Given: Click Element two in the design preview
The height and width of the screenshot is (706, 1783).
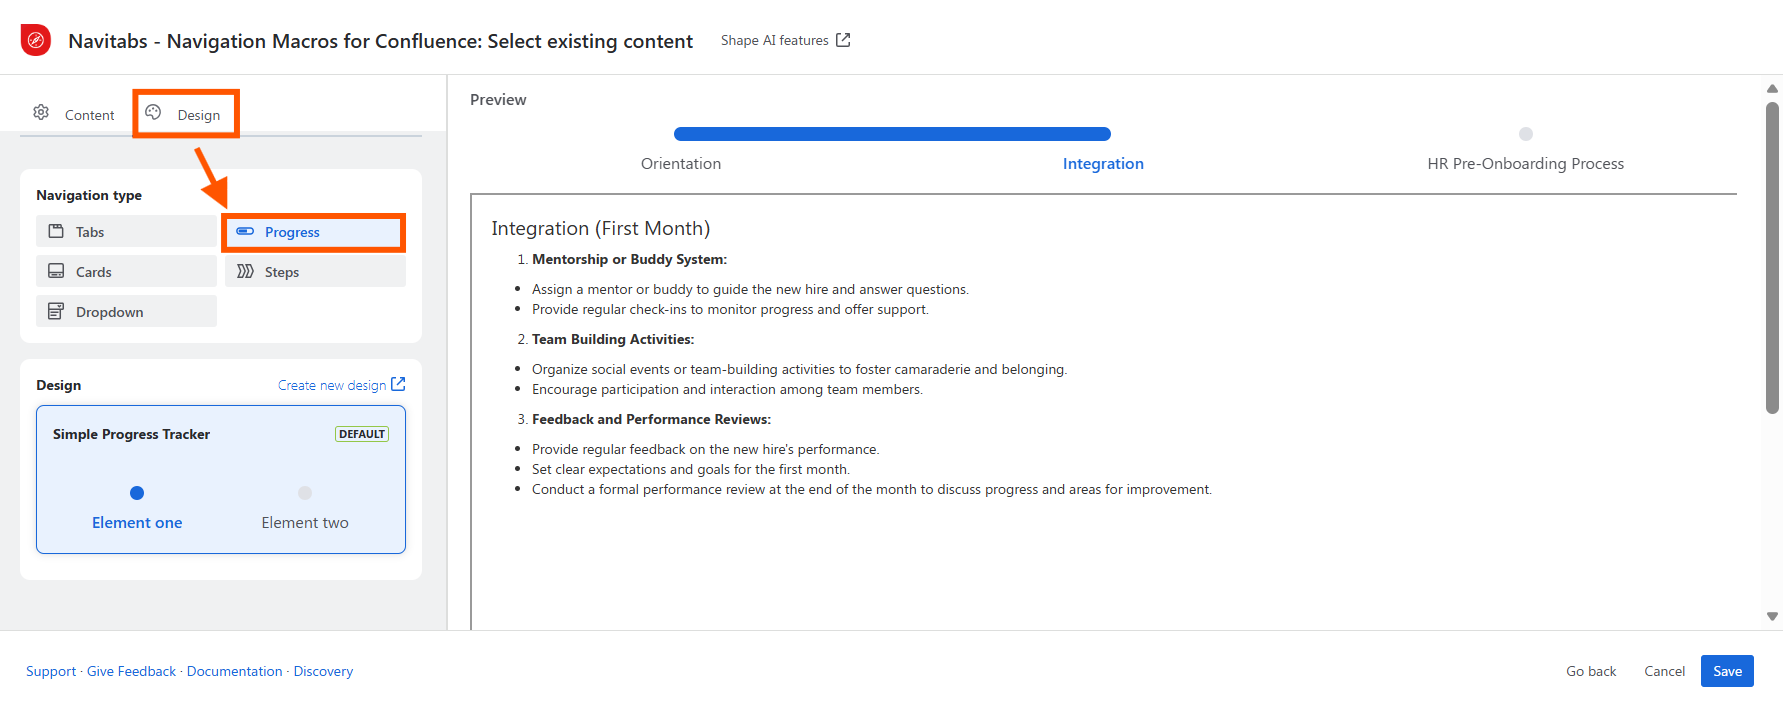Looking at the screenshot, I should coord(305,523).
